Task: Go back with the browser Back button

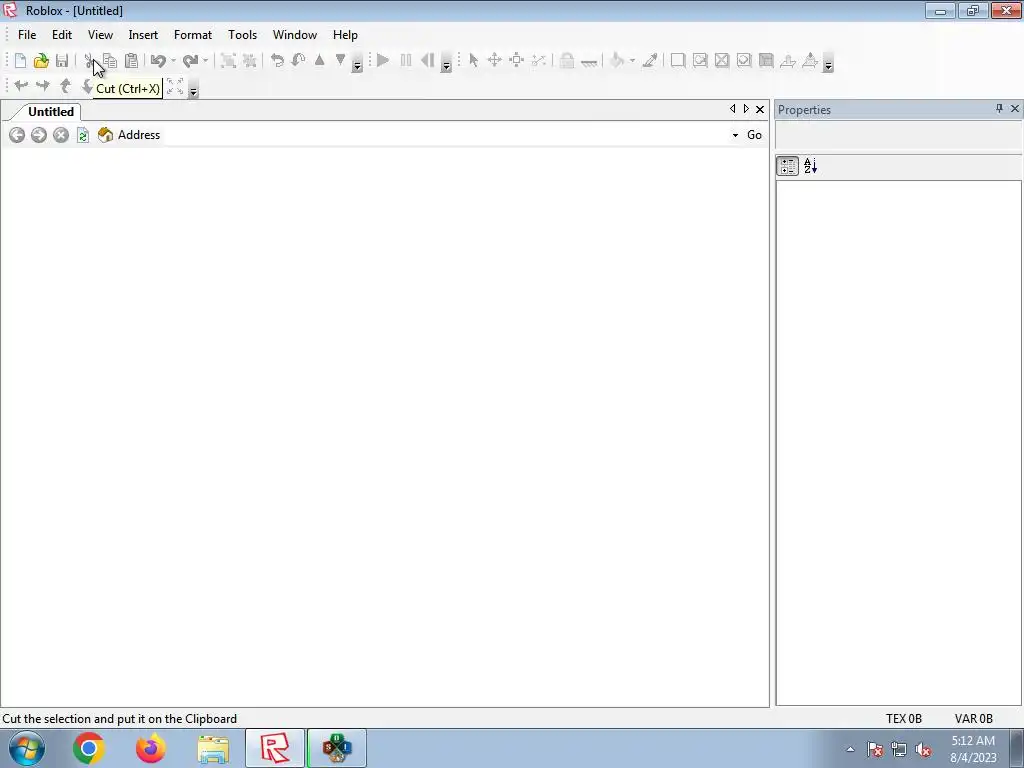Action: (17, 135)
